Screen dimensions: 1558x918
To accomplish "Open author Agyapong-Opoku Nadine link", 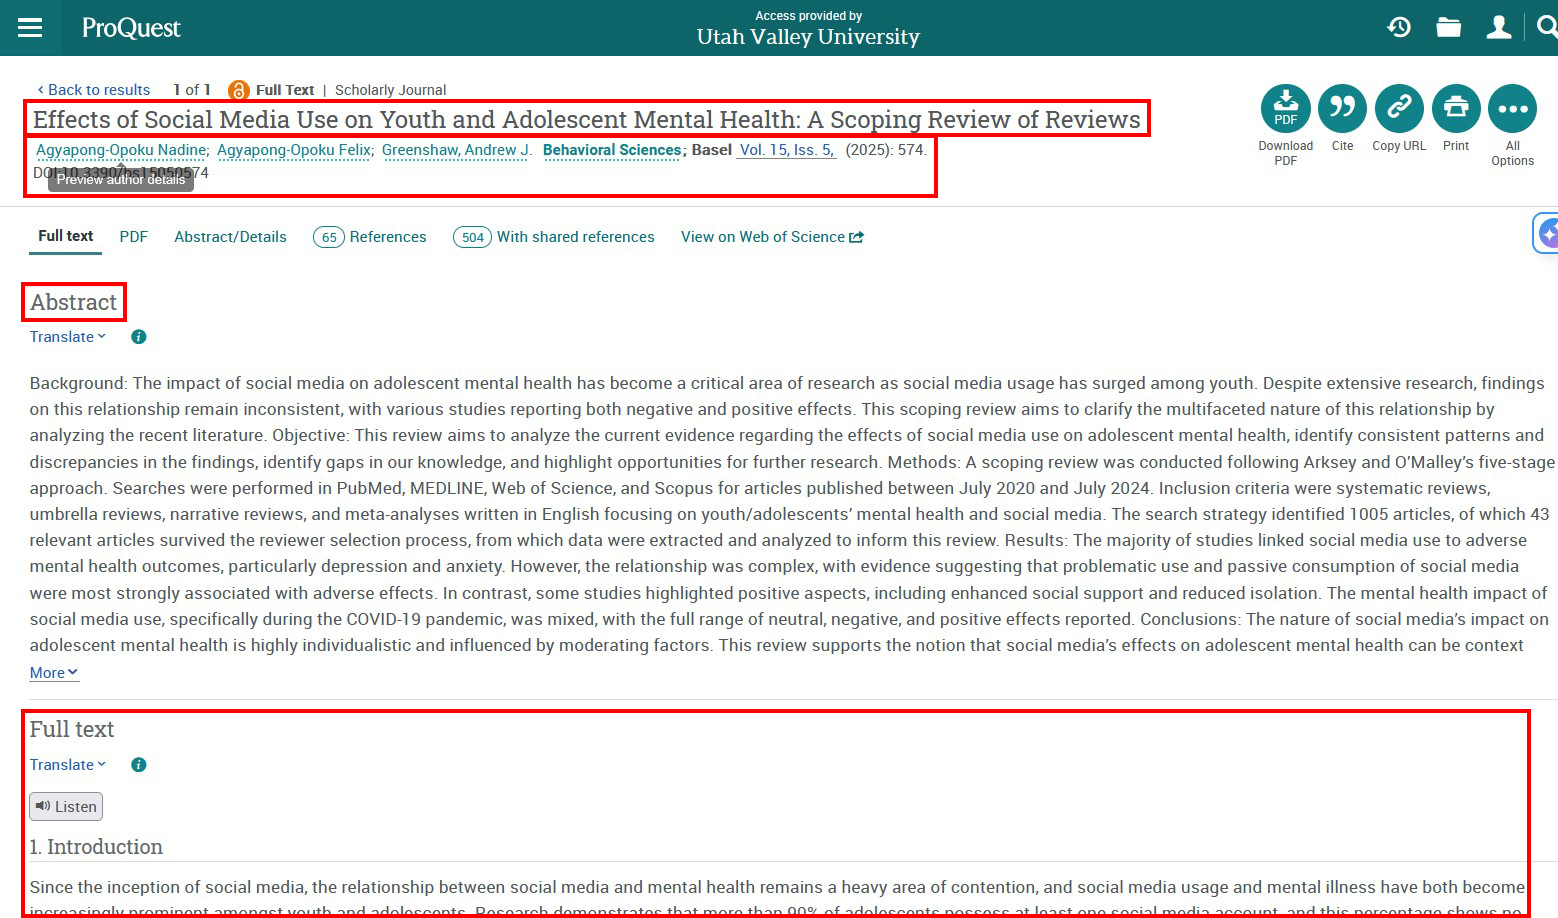I will [x=121, y=150].
